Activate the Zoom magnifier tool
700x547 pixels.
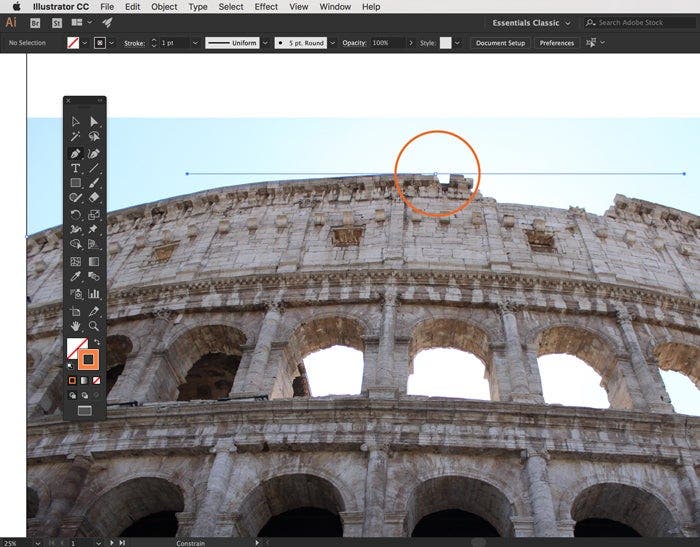tap(94, 325)
